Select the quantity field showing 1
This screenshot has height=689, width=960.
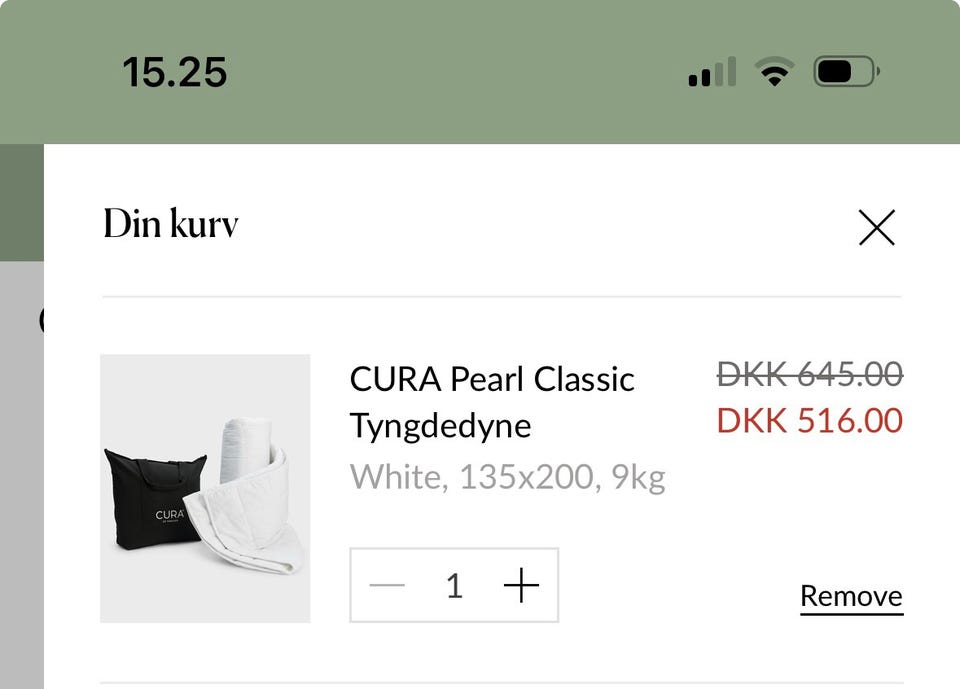(454, 586)
